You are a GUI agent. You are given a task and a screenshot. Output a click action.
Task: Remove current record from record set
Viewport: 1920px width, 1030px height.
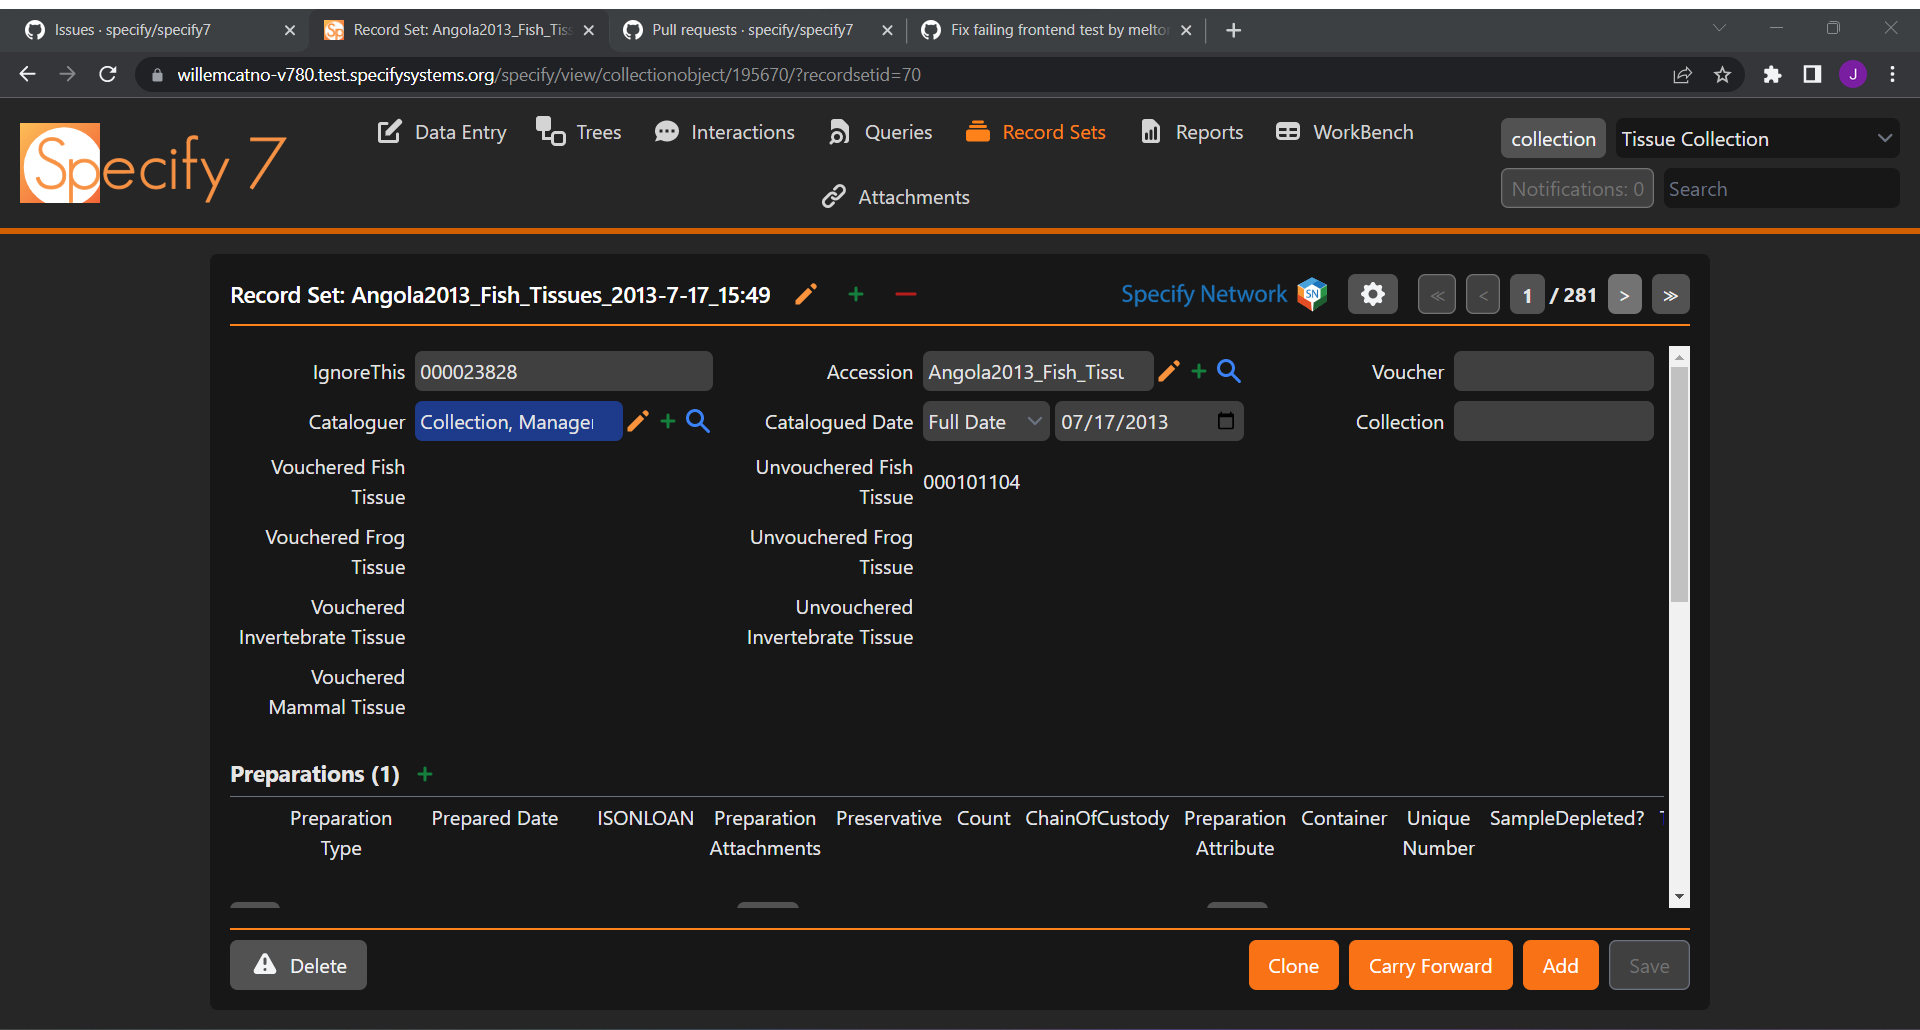pyautogui.click(x=905, y=293)
